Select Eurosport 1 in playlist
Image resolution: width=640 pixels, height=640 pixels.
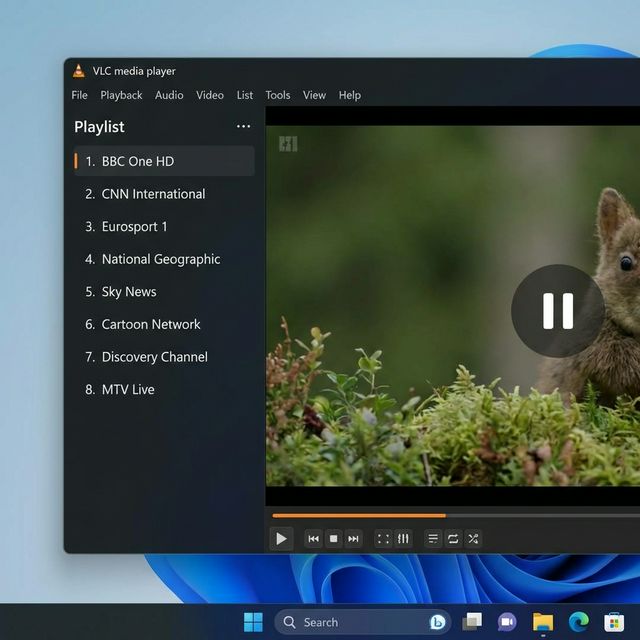tap(164, 227)
